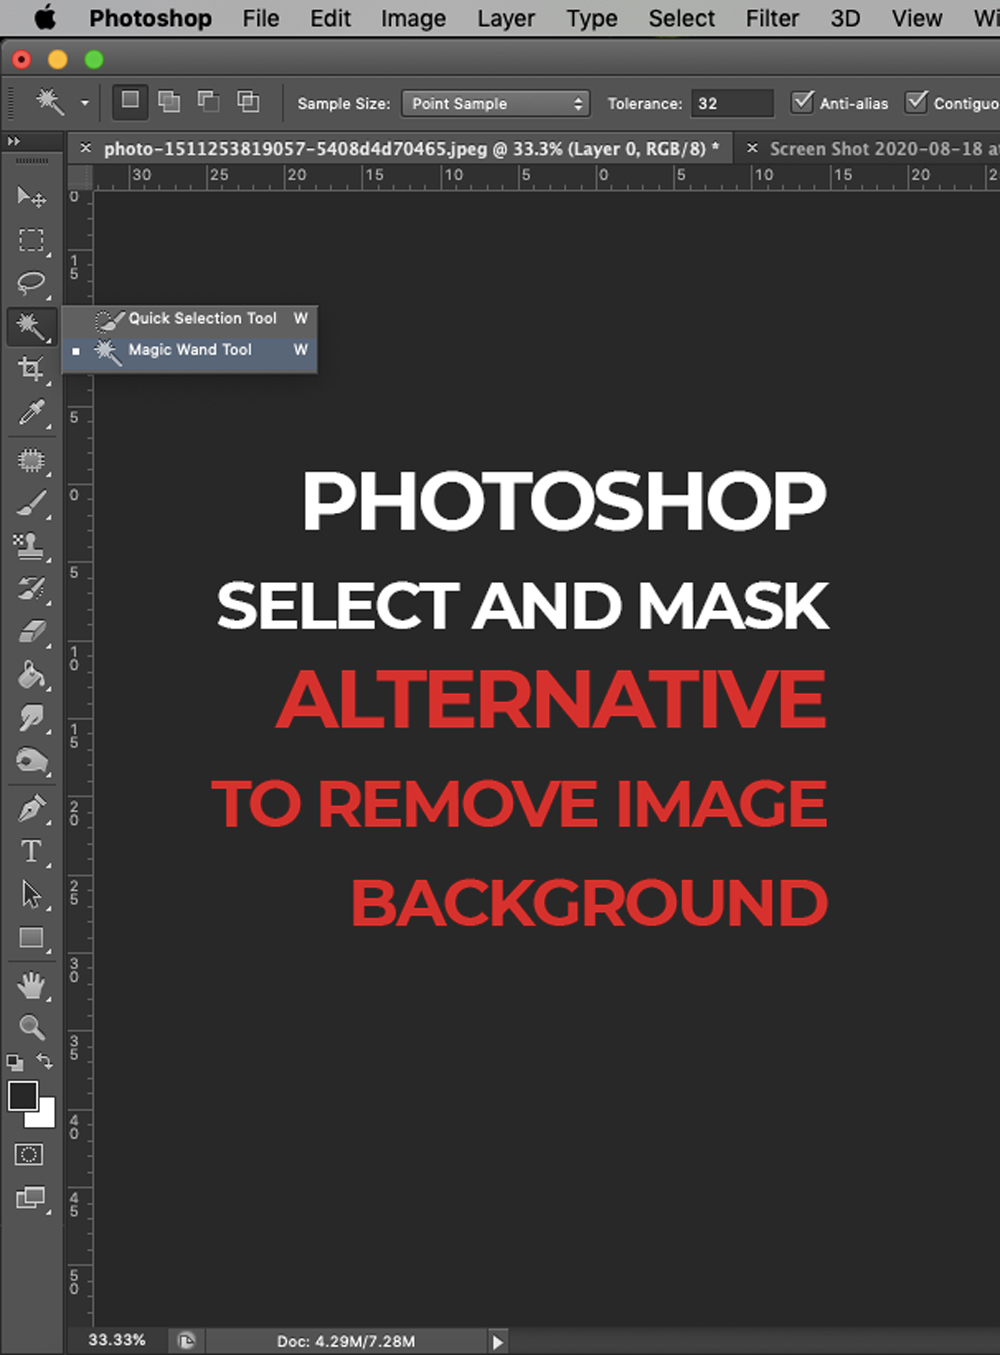Open the Photoshop application menu
The height and width of the screenshot is (1355, 1000).
pos(150,18)
